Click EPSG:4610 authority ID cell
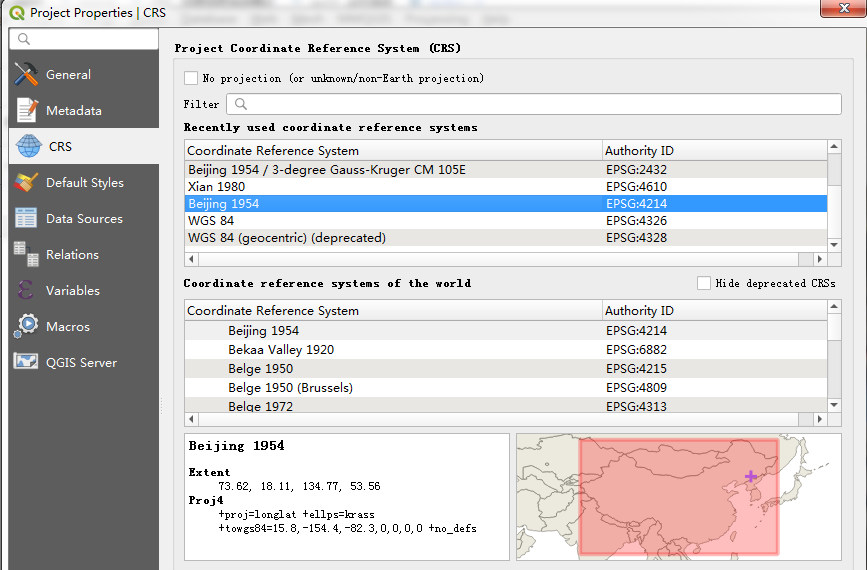Screen dimensions: 867x570 coord(636,186)
